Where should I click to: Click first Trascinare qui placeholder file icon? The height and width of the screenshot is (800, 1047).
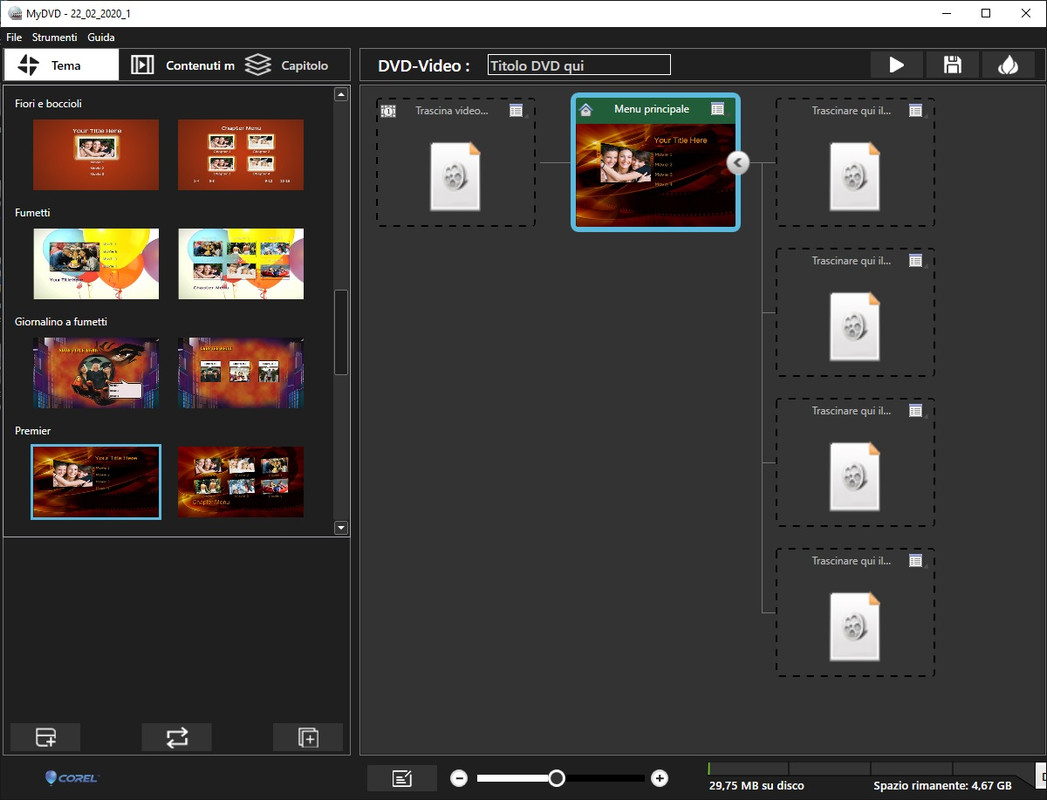coord(855,176)
